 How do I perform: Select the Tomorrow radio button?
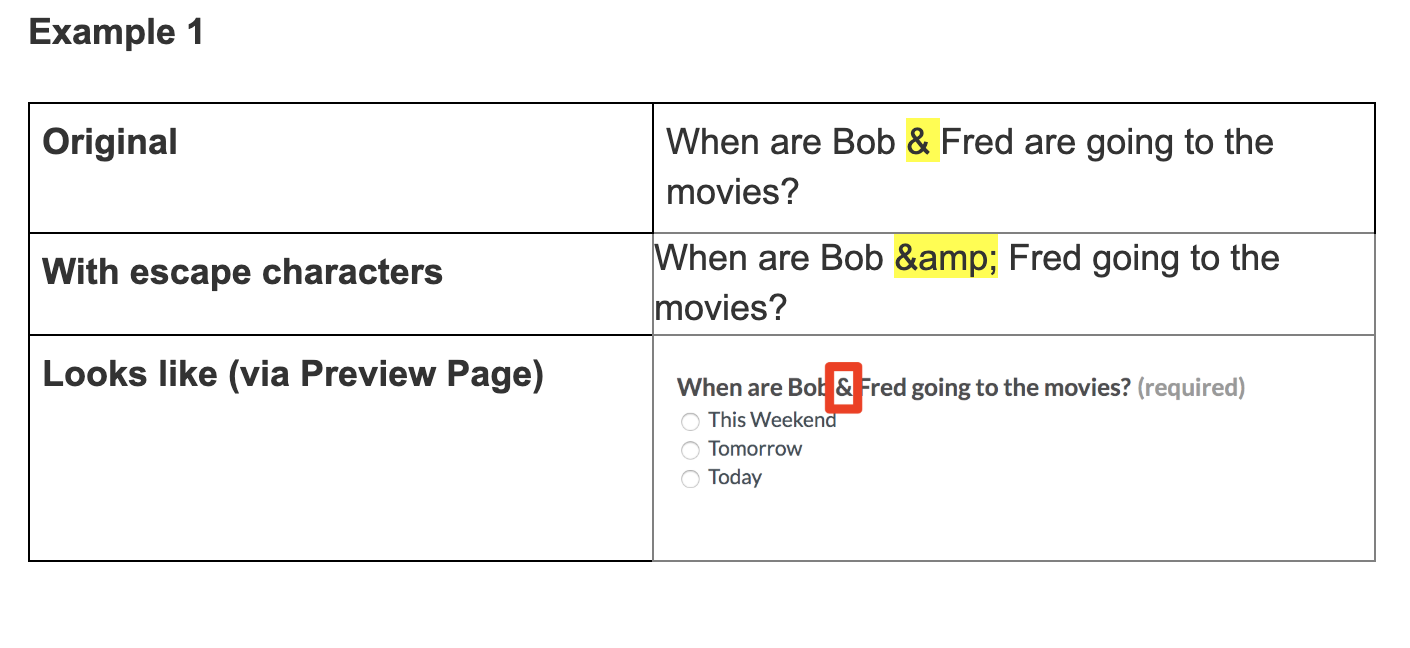pos(690,450)
